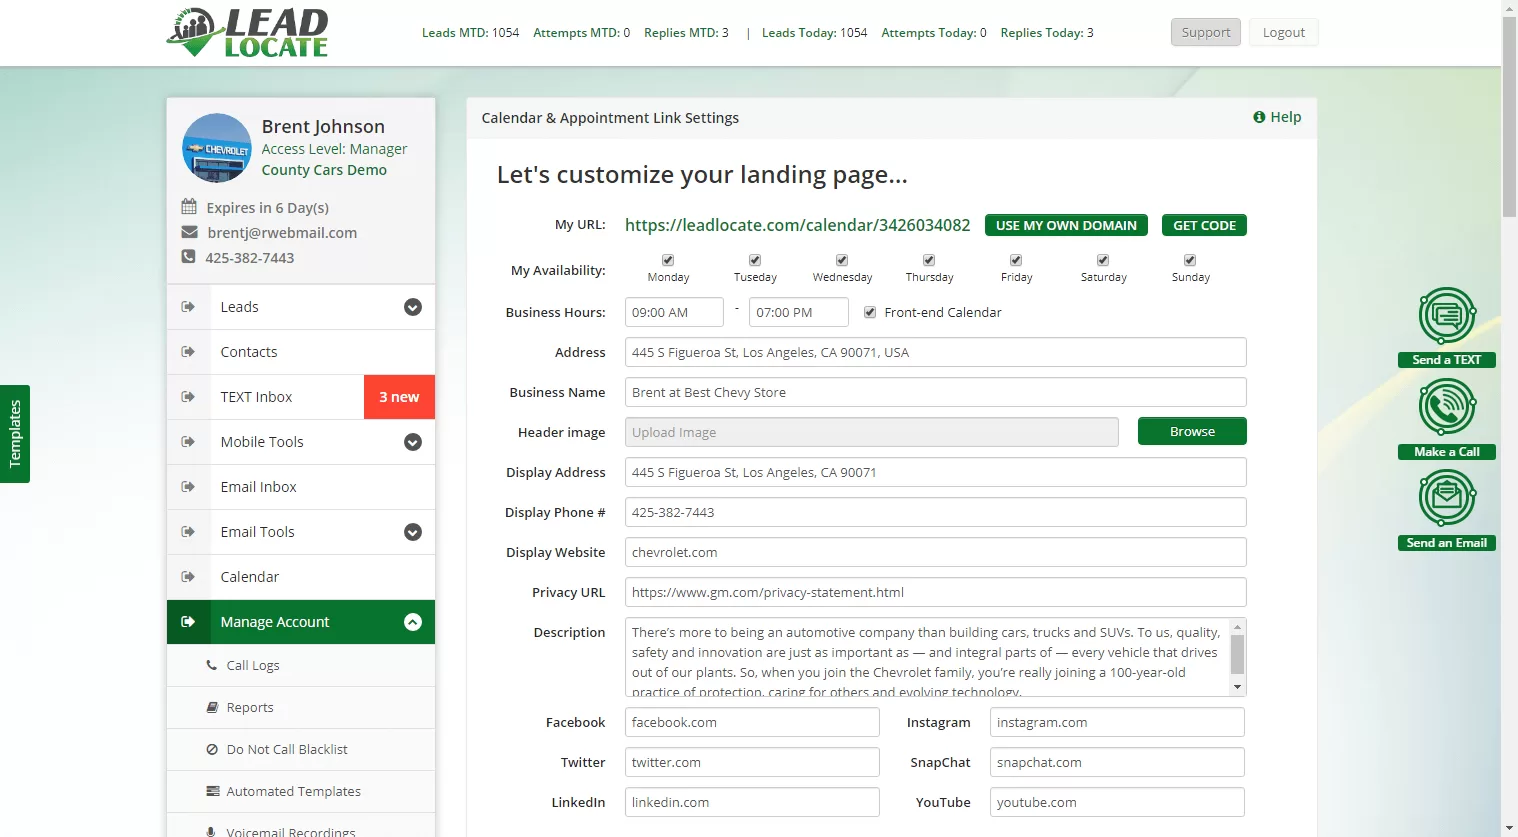Click the Description box scrollbar down arrow
The width and height of the screenshot is (1518, 837).
[1237, 687]
